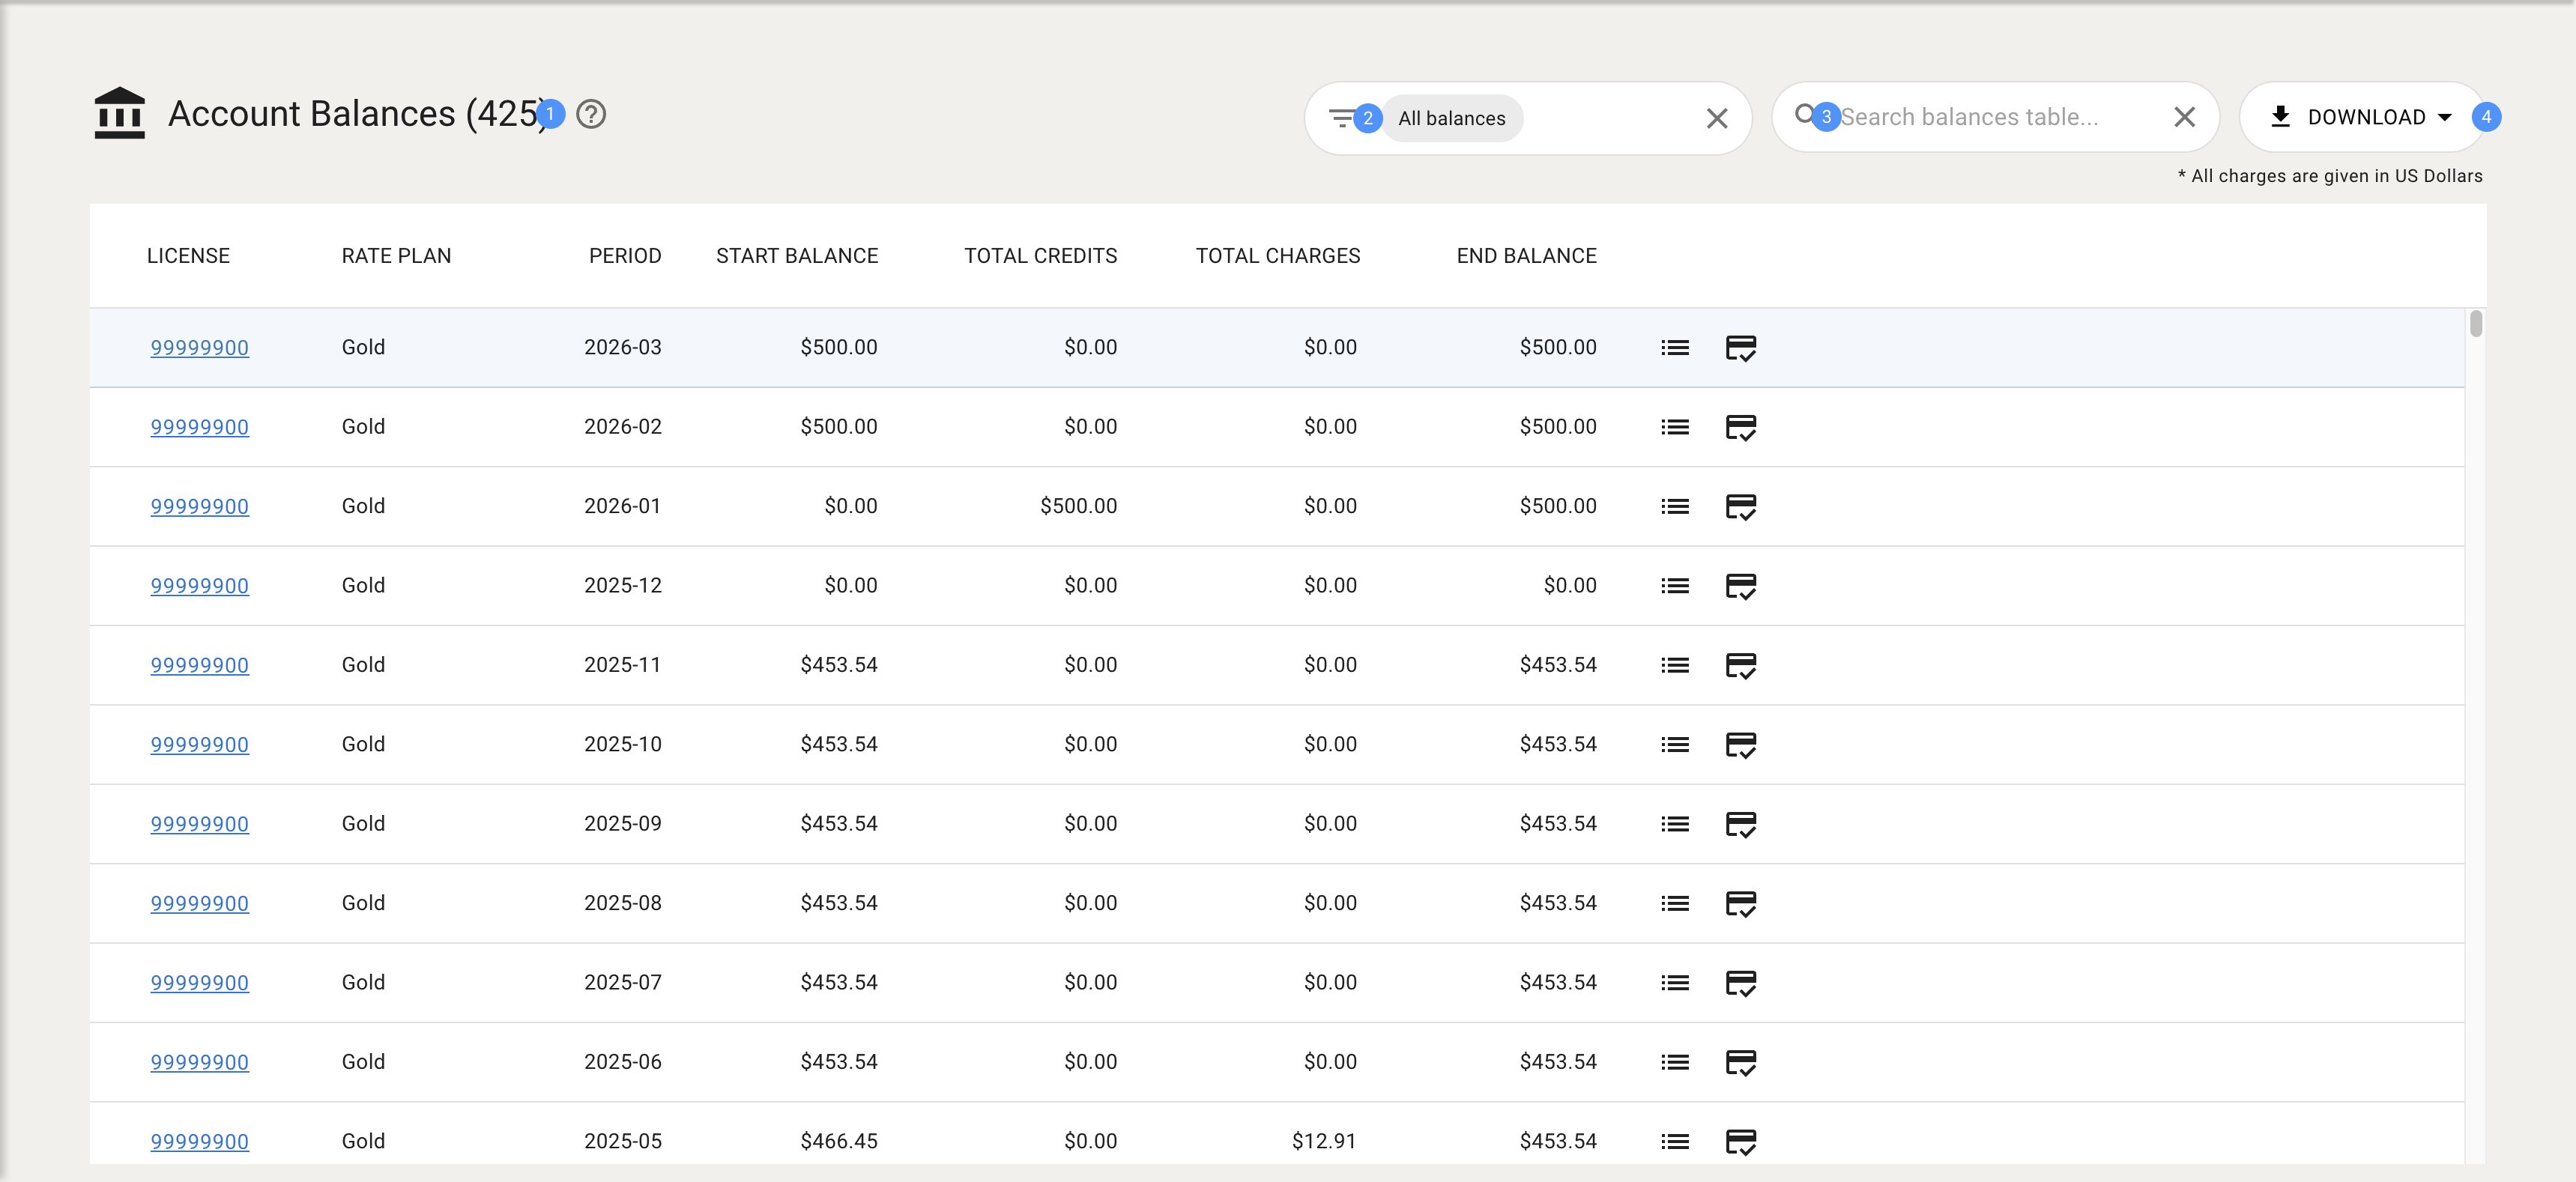Open license 99999900 link for period 2025-11
2576x1182 pixels.
pyautogui.click(x=199, y=666)
